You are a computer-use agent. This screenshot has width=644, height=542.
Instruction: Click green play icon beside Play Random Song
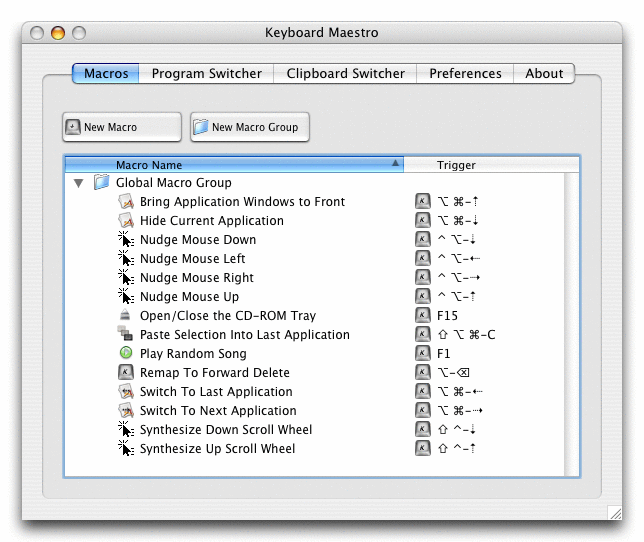[126, 353]
